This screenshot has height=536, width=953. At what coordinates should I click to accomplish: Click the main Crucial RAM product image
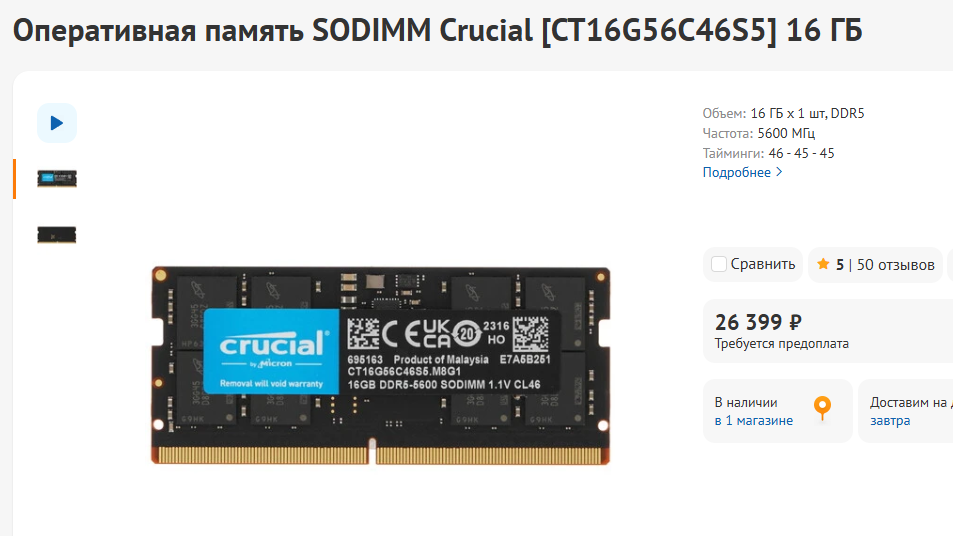pyautogui.click(x=380, y=366)
